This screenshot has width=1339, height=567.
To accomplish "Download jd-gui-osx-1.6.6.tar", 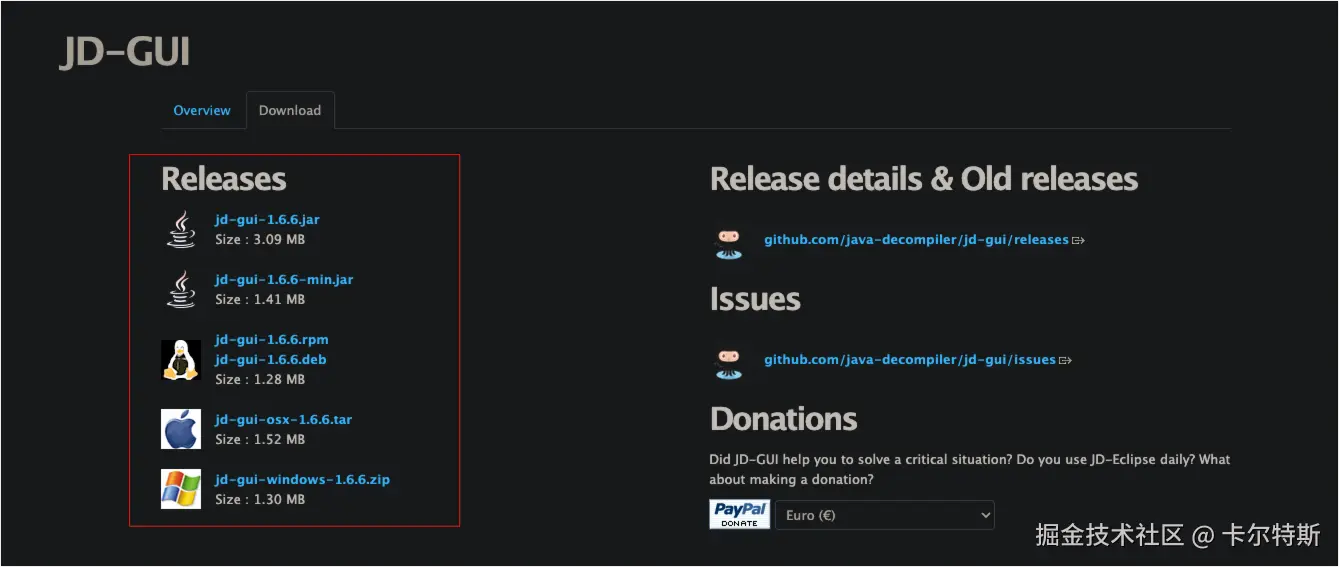I will coord(283,419).
